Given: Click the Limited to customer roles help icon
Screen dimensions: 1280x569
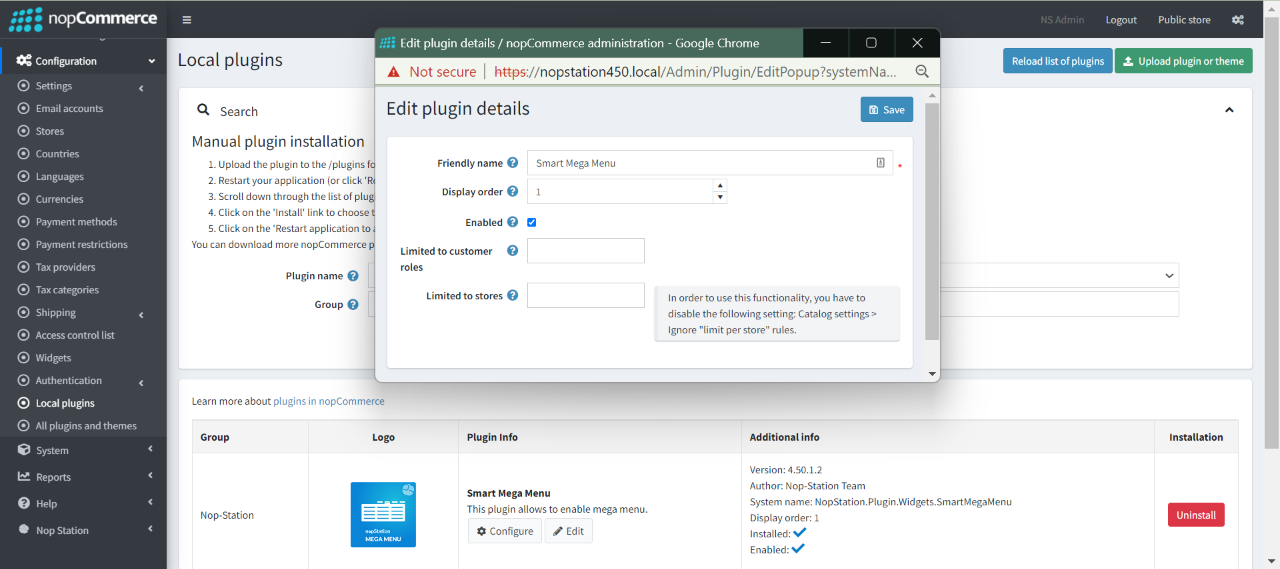Looking at the screenshot, I should [x=512, y=251].
